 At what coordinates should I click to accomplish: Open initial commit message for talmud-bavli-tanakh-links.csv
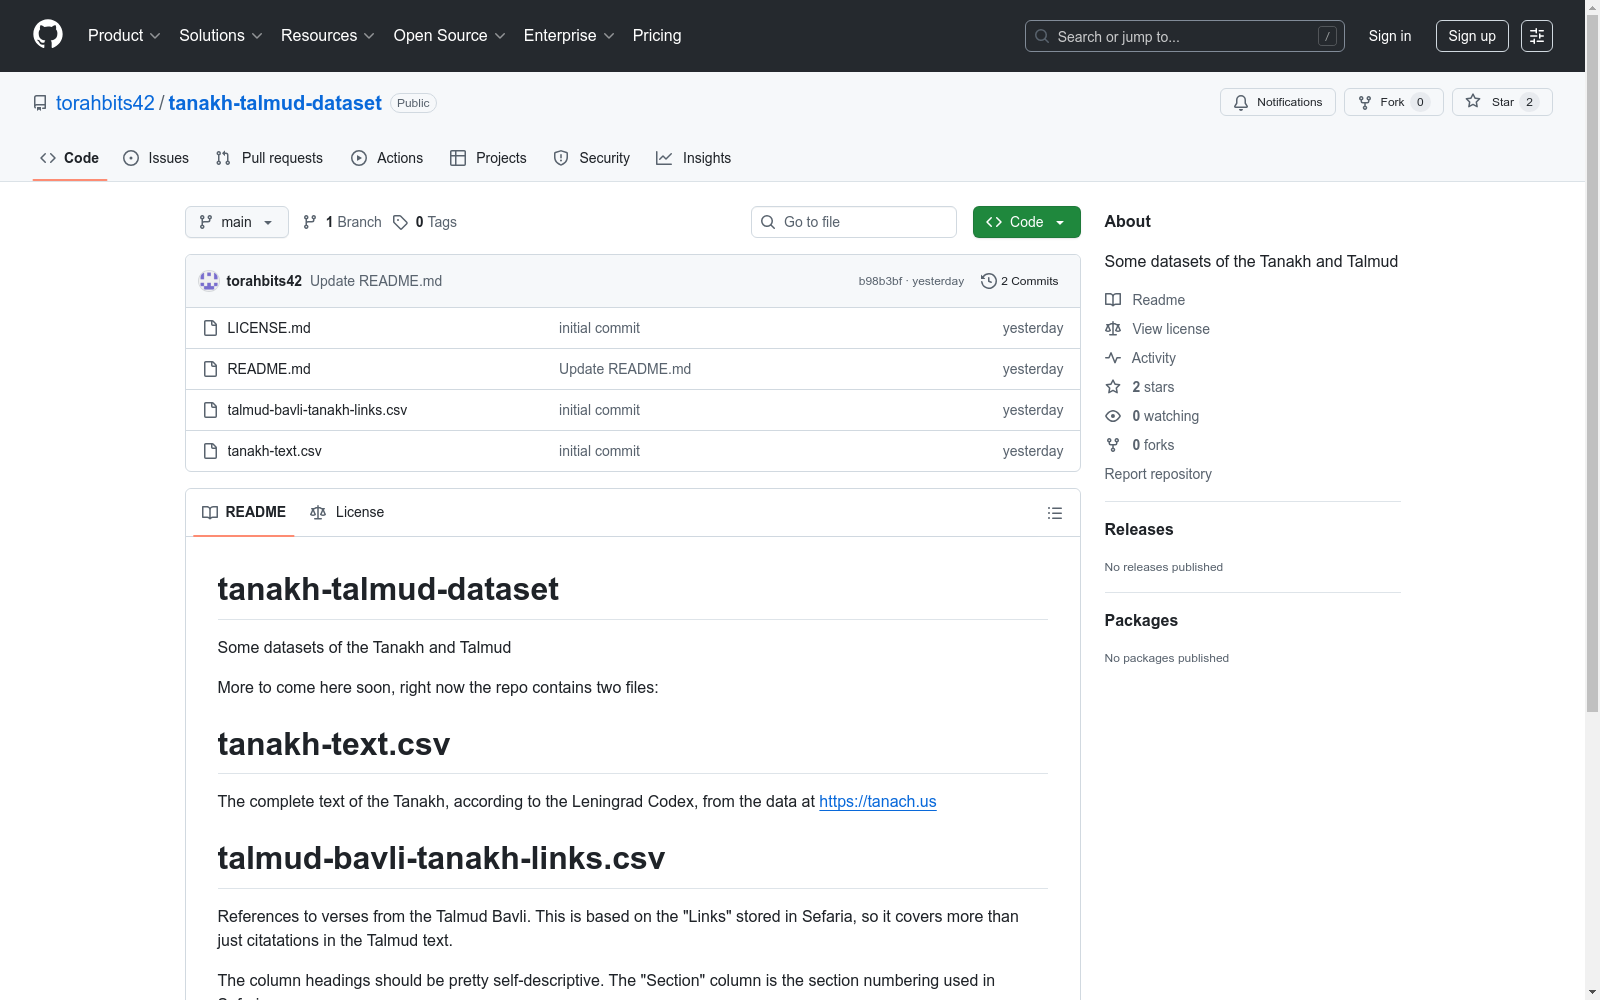[599, 410]
